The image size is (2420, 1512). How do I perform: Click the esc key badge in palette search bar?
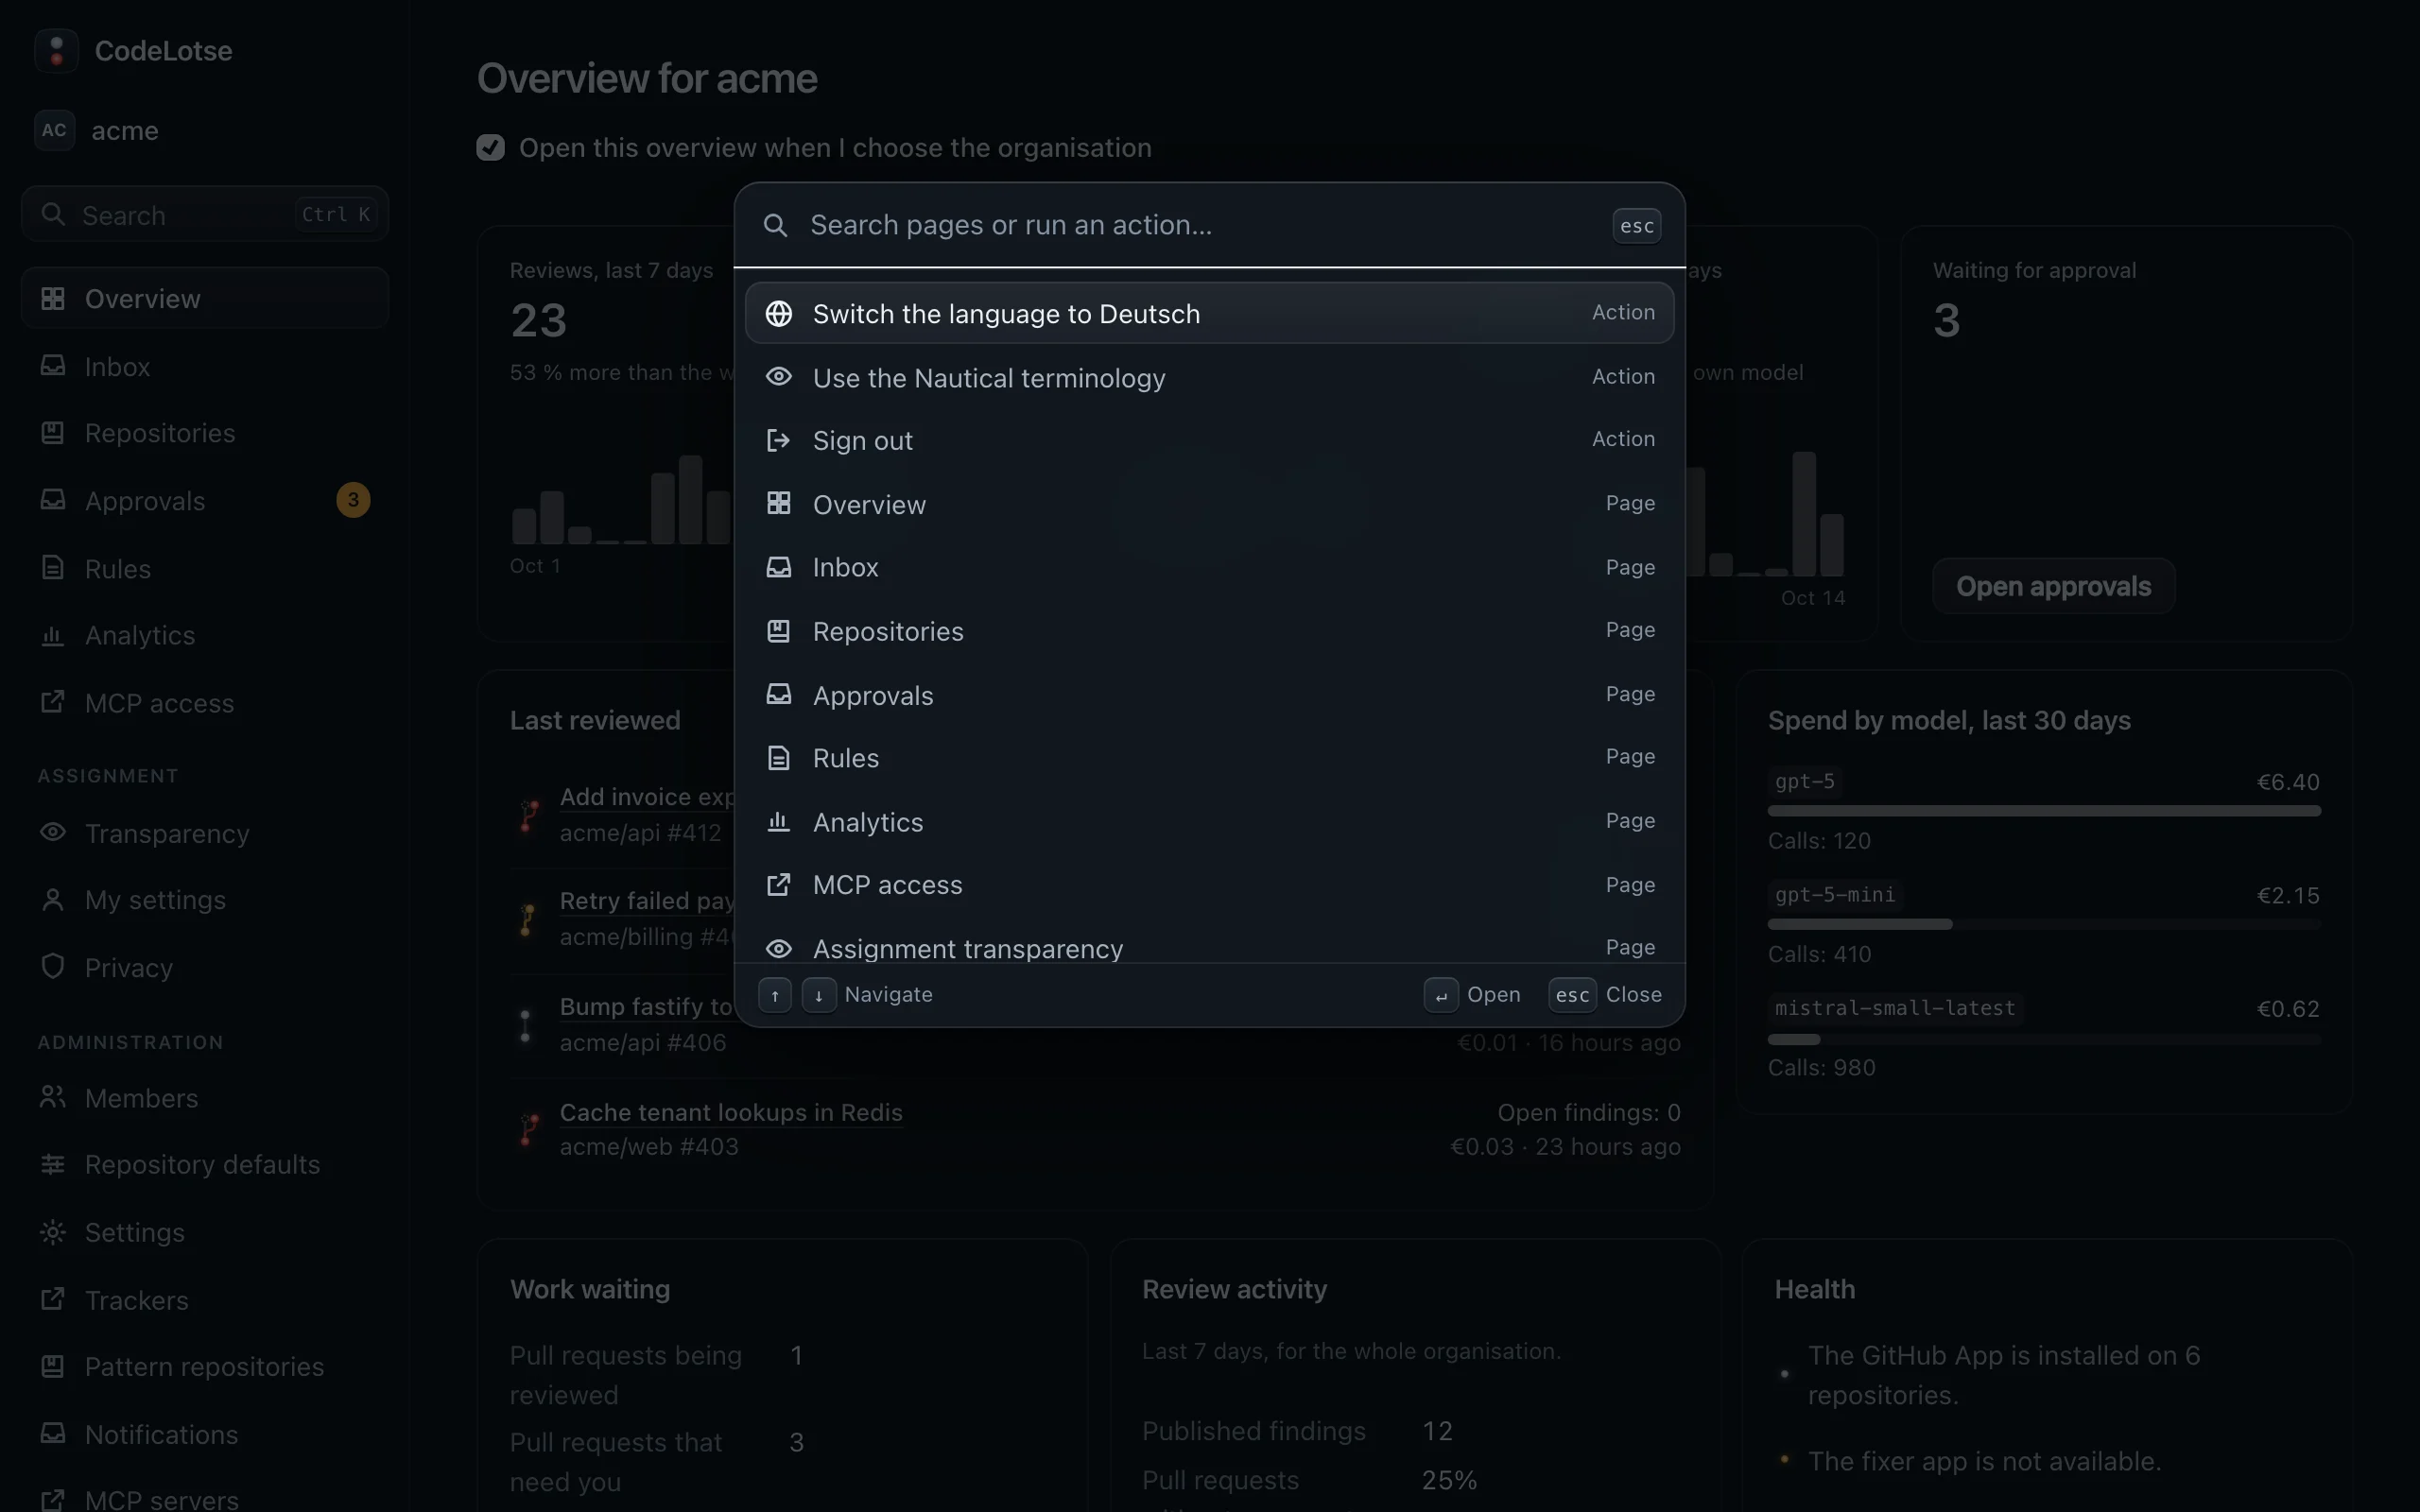1636,226
